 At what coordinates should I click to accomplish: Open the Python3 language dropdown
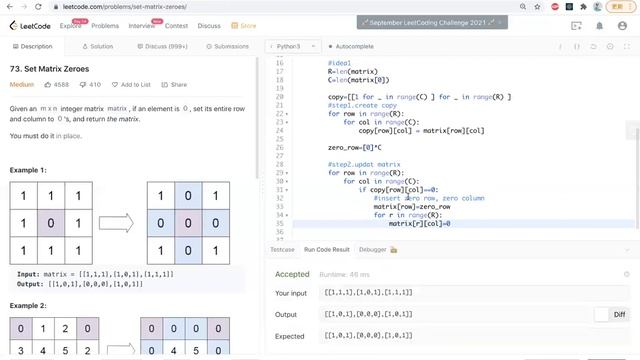[293, 47]
